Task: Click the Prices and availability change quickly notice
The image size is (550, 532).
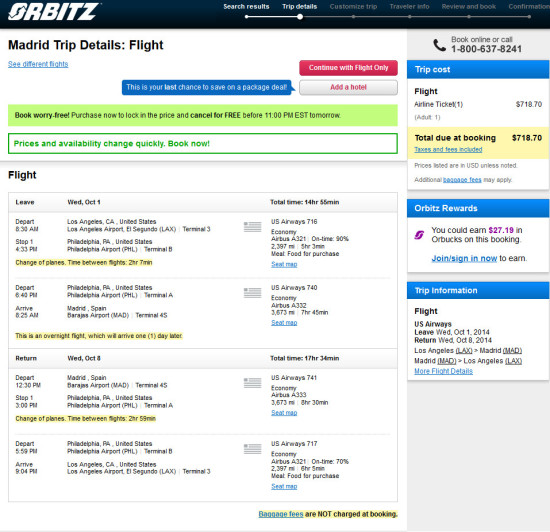Action: [x=203, y=143]
